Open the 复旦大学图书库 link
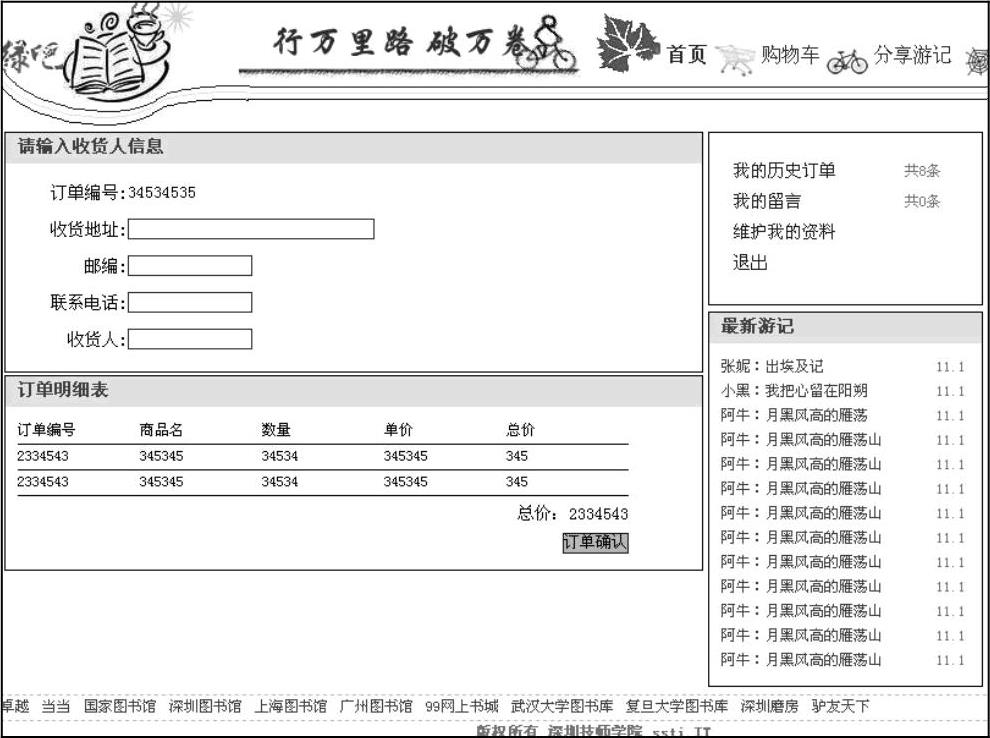Image resolution: width=990 pixels, height=738 pixels. click(x=677, y=706)
